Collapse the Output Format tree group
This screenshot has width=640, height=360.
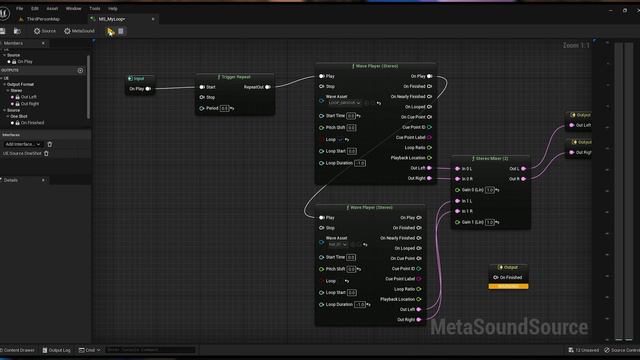[5, 84]
